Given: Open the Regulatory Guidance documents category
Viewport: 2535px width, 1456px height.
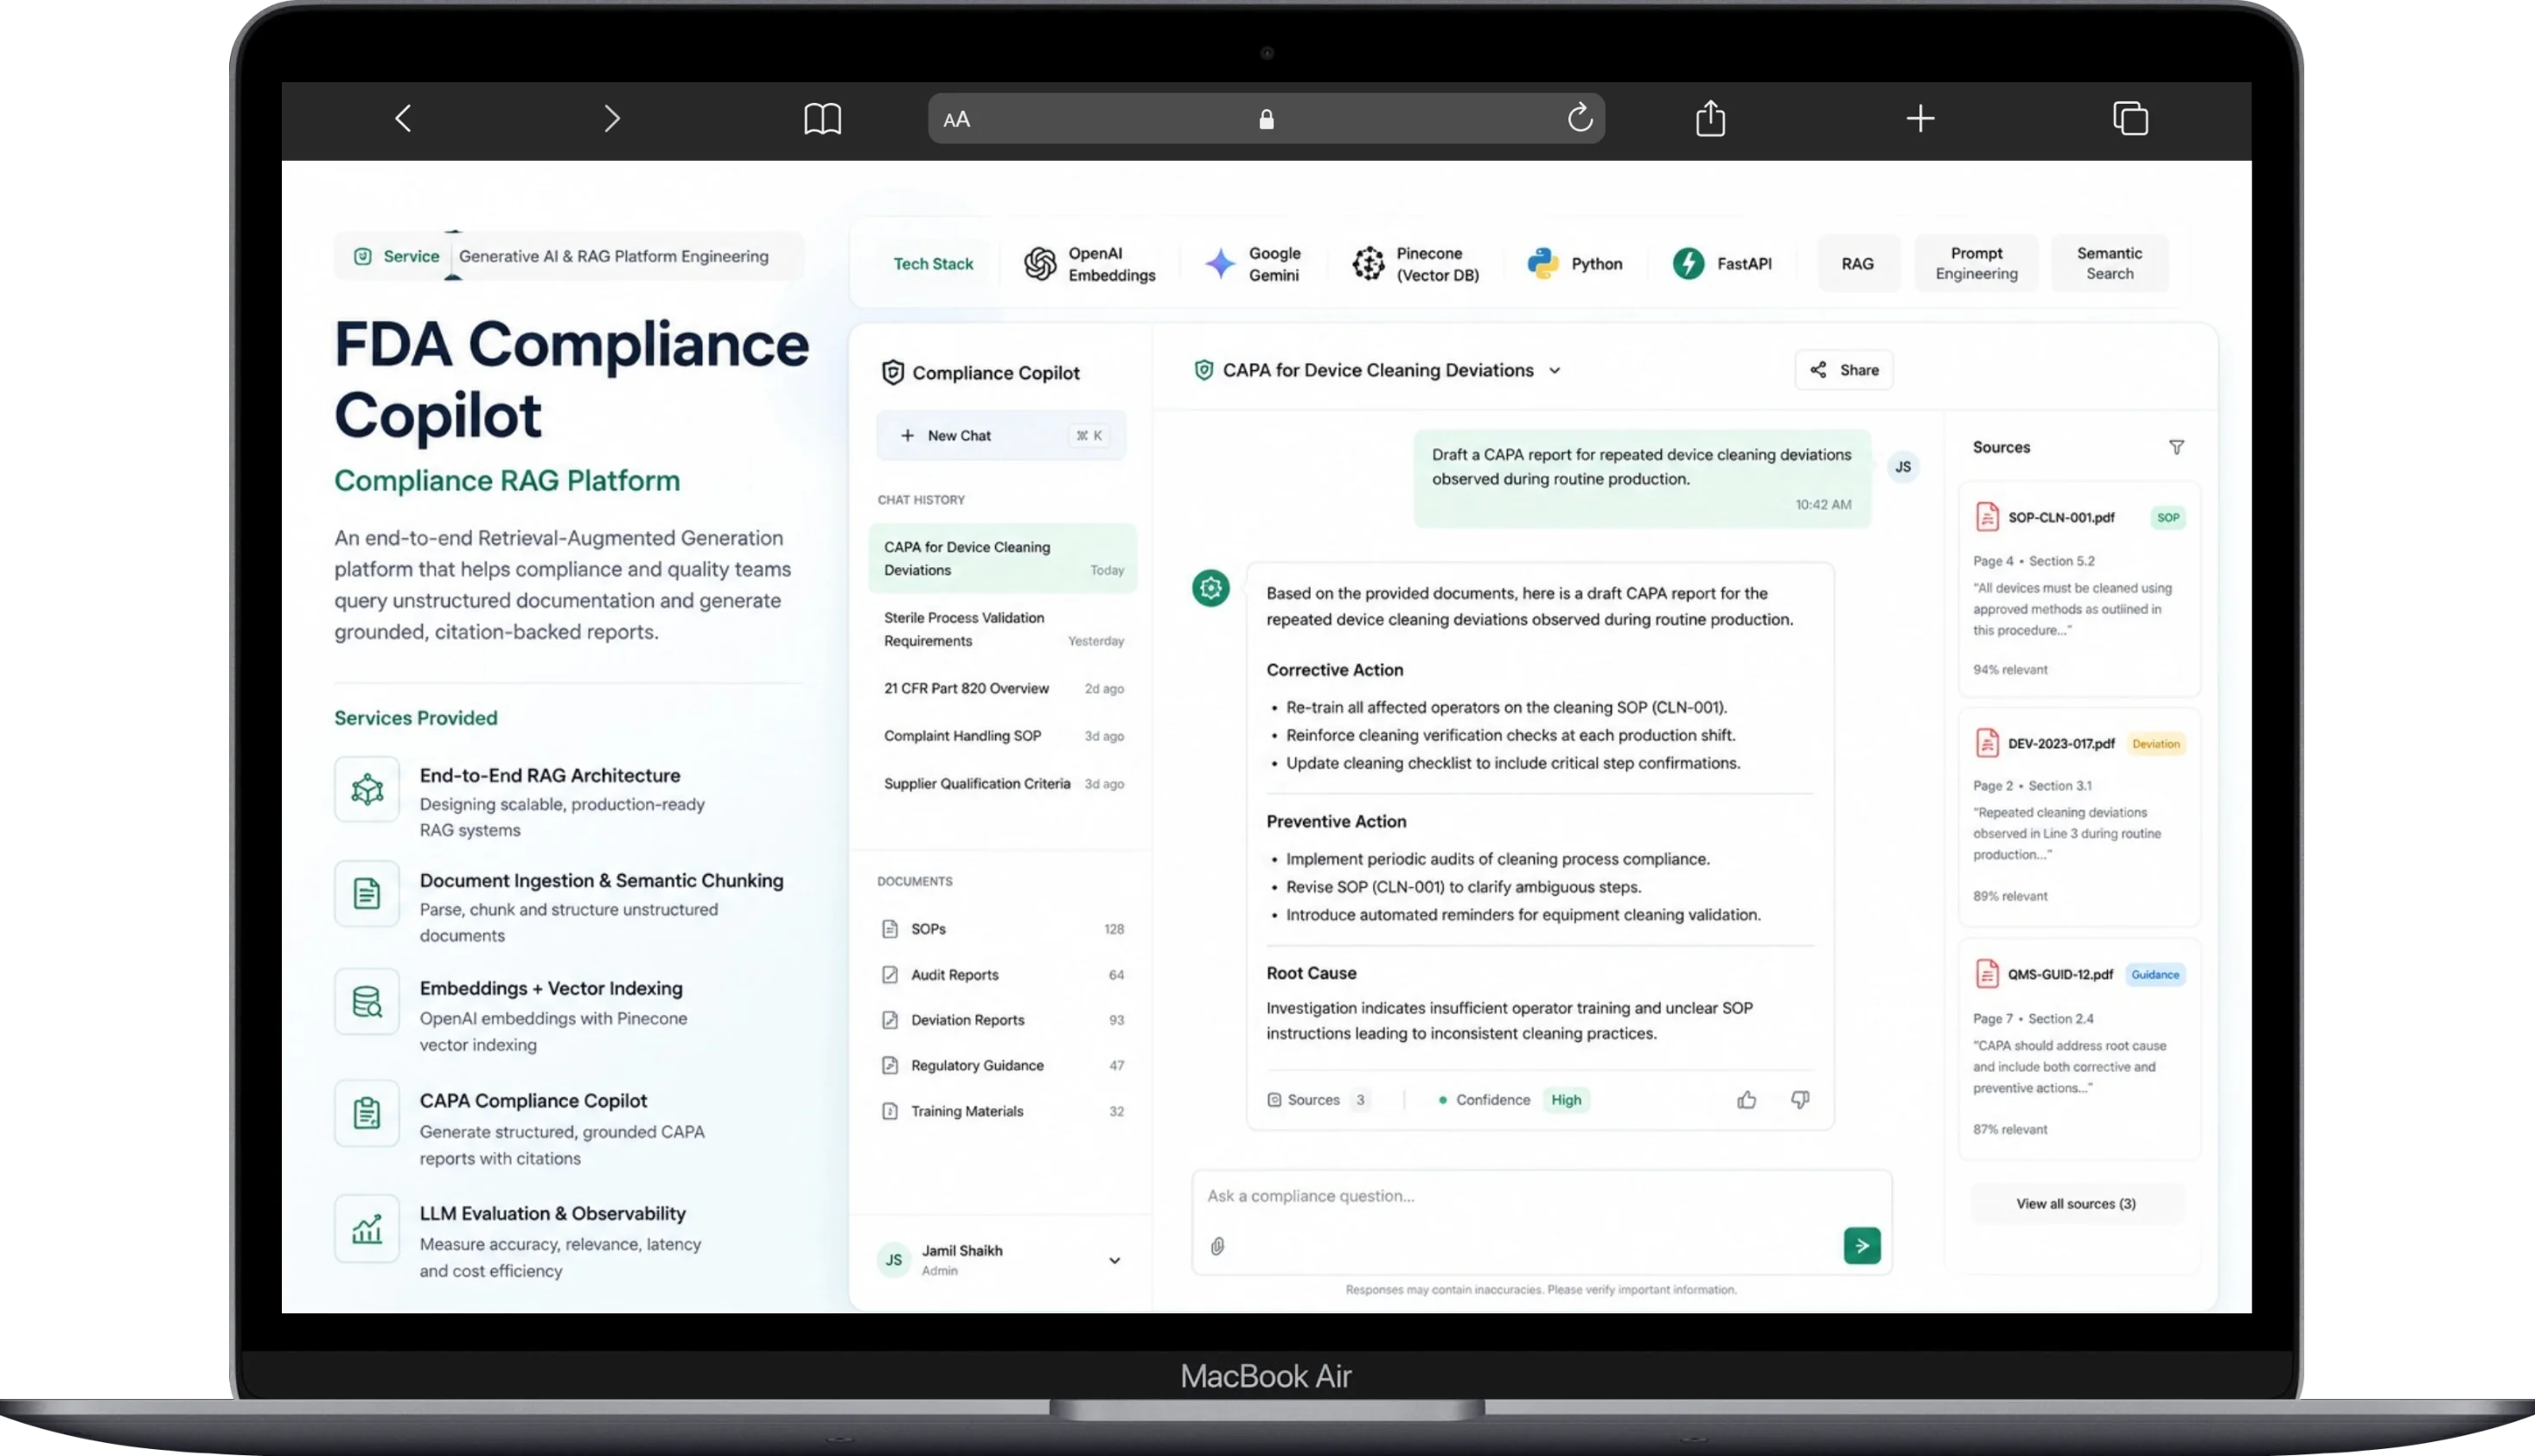Looking at the screenshot, I should [1003, 1066].
